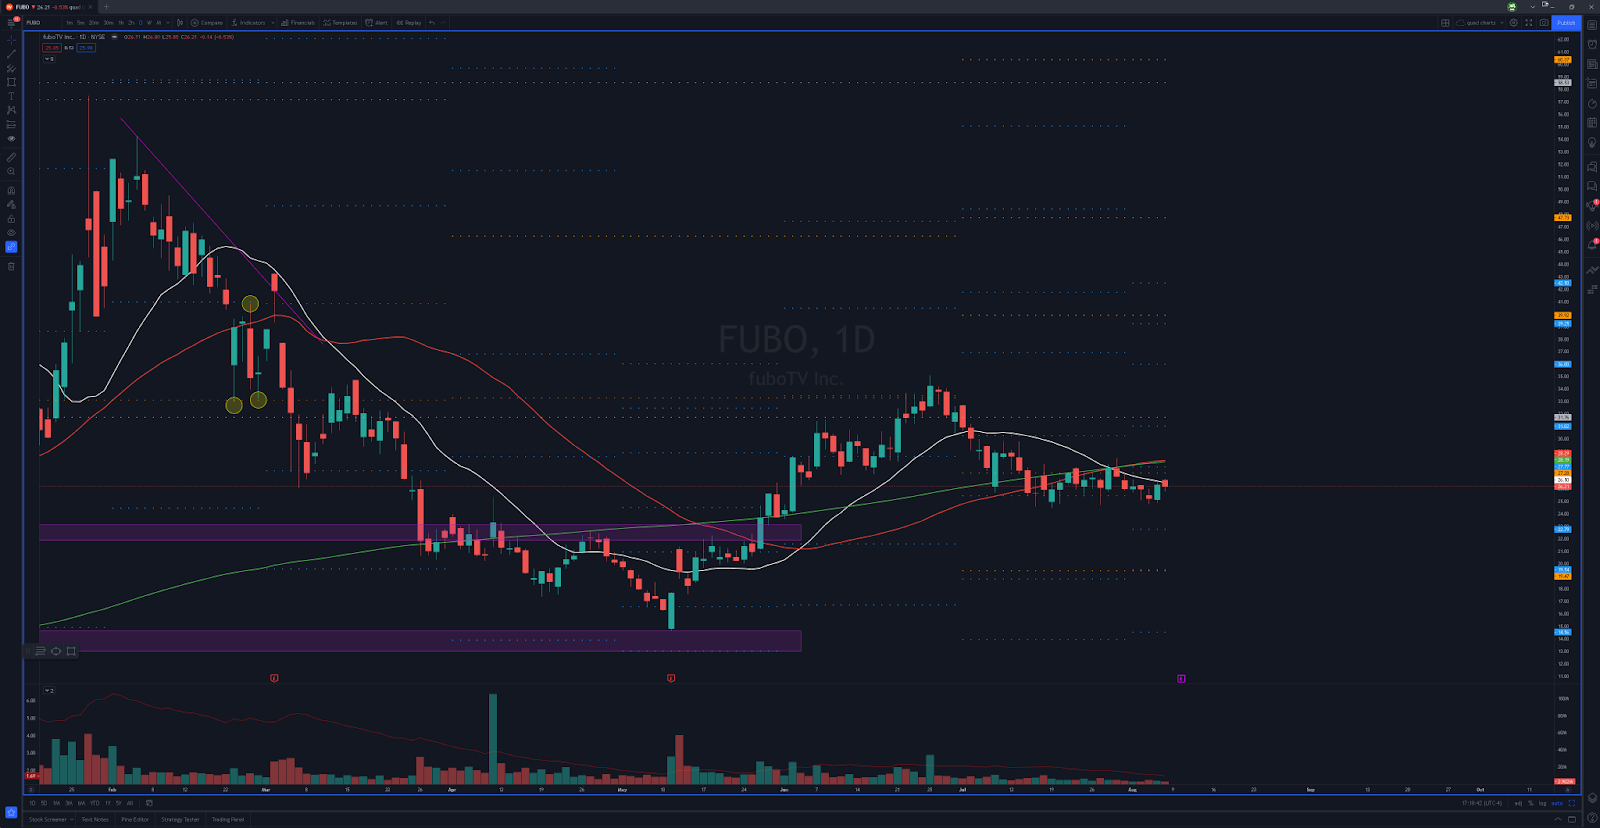1600x828 pixels.
Task: Toggle lock all drawings
Action: [11, 220]
